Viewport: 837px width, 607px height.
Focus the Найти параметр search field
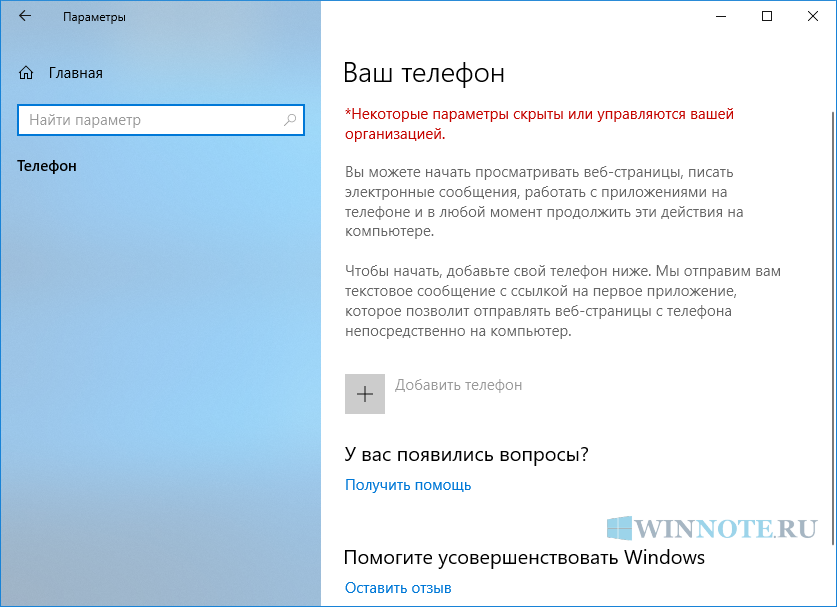pyautogui.click(x=150, y=120)
